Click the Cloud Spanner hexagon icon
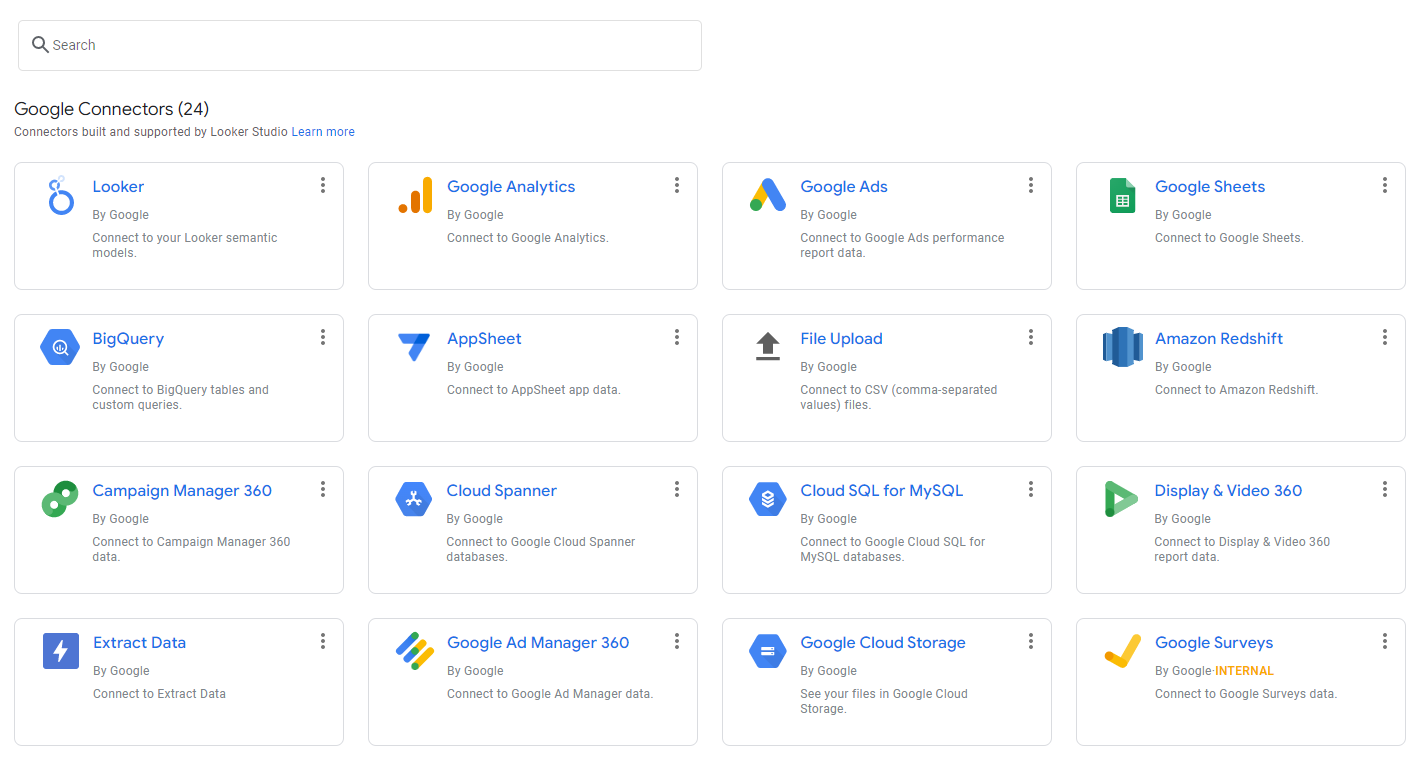The width and height of the screenshot is (1419, 758). click(x=413, y=499)
